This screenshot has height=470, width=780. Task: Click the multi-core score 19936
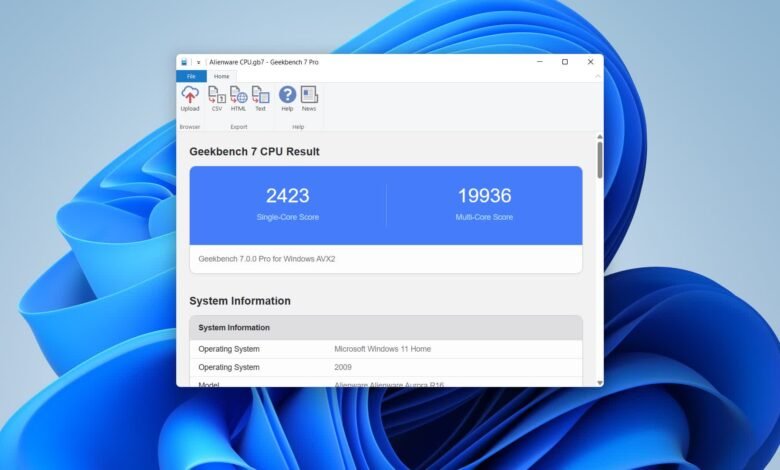(485, 195)
